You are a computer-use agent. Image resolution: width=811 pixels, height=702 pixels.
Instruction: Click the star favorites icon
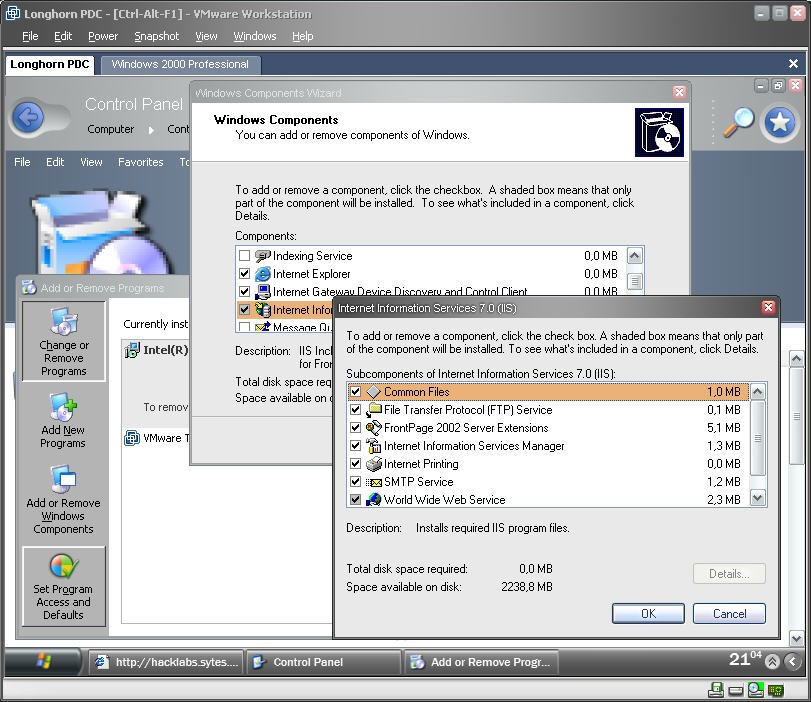pyautogui.click(x=780, y=122)
